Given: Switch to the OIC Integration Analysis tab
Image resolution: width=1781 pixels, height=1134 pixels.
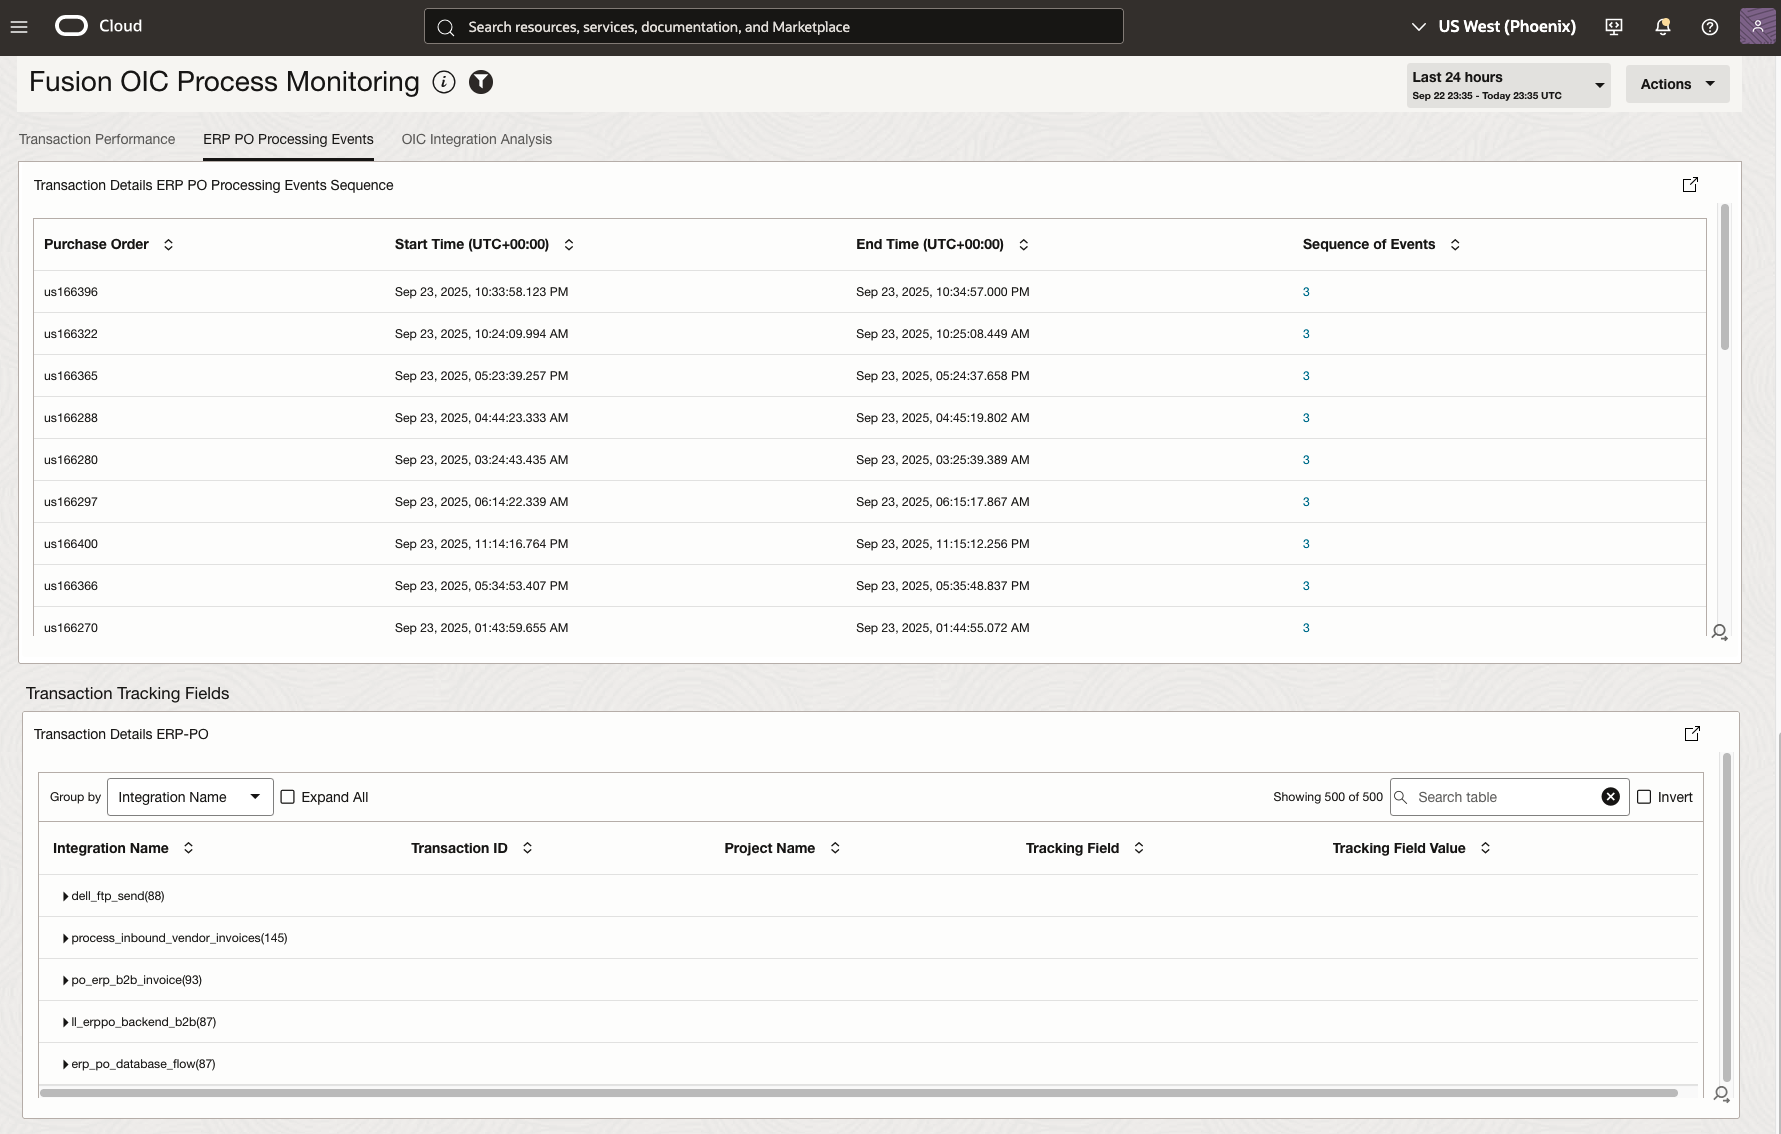Looking at the screenshot, I should [476, 139].
